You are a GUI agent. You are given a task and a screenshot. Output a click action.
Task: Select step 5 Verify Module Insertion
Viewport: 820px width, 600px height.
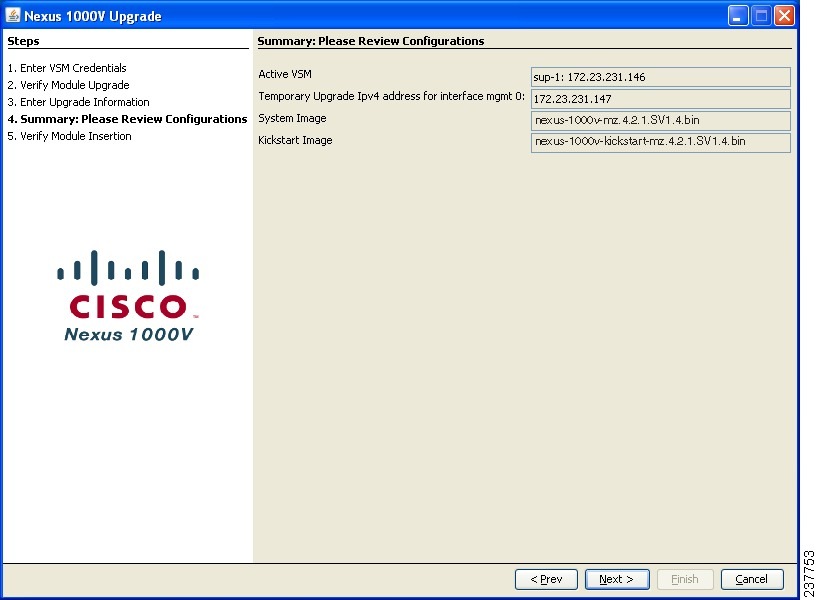[x=70, y=136]
